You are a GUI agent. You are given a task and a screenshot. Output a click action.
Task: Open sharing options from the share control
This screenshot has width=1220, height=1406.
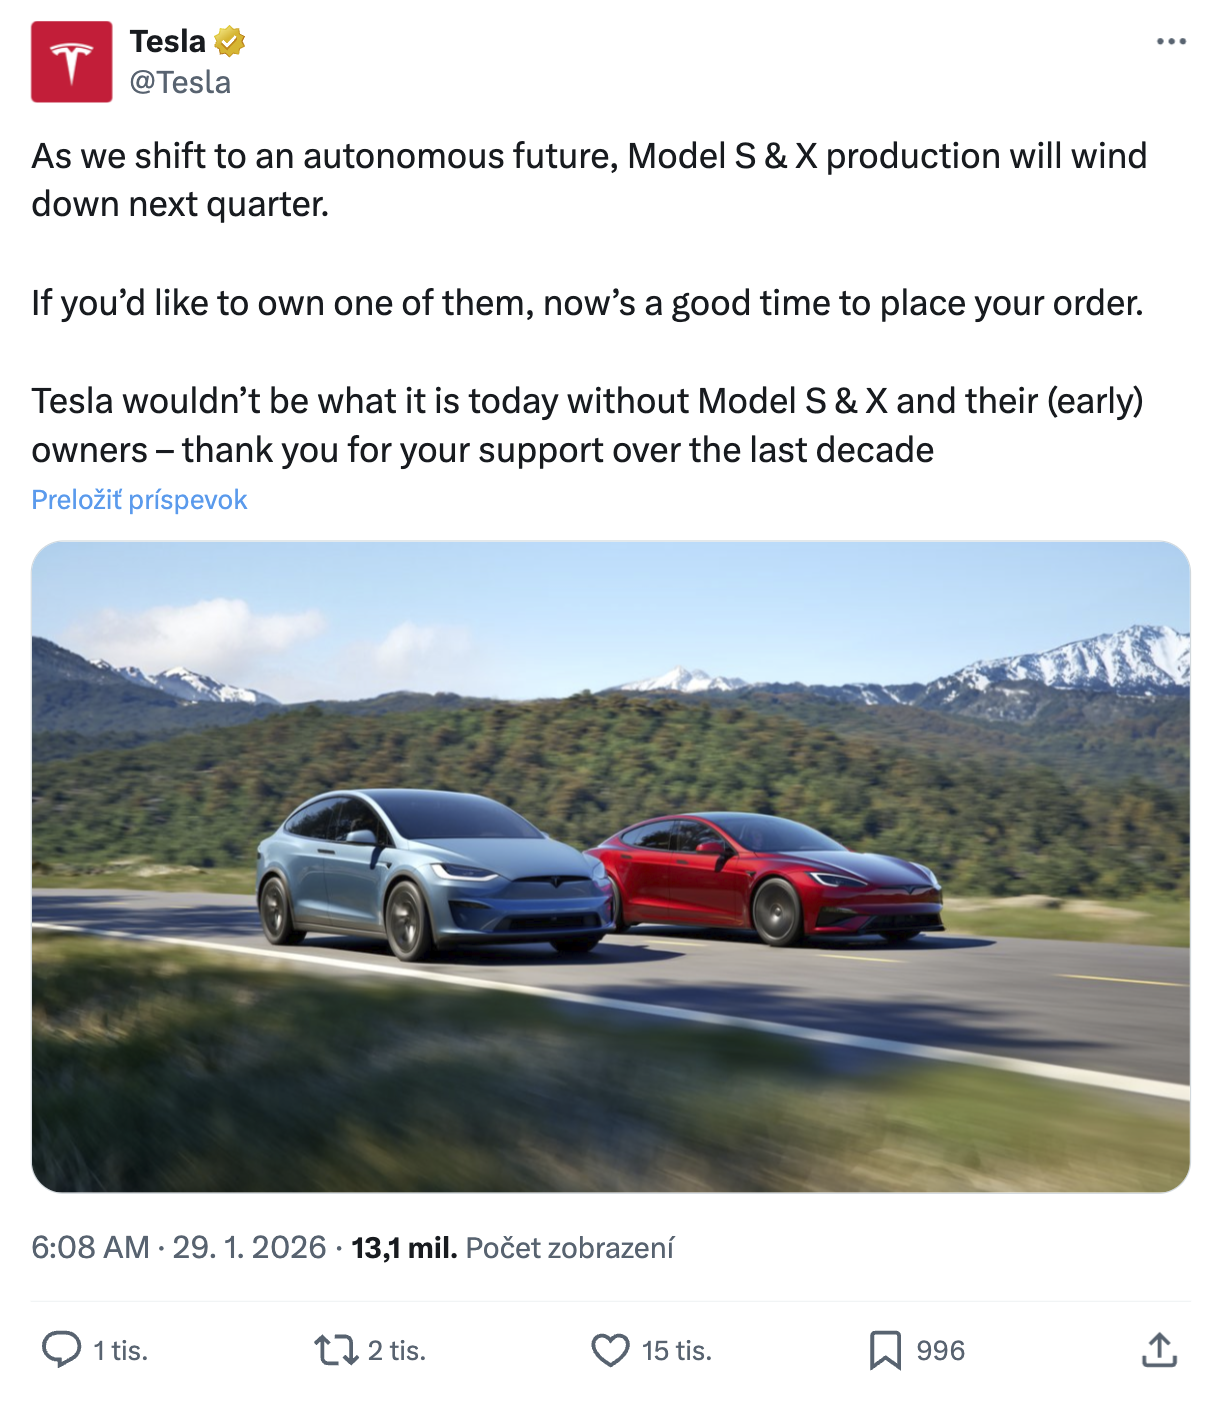[1160, 1351]
